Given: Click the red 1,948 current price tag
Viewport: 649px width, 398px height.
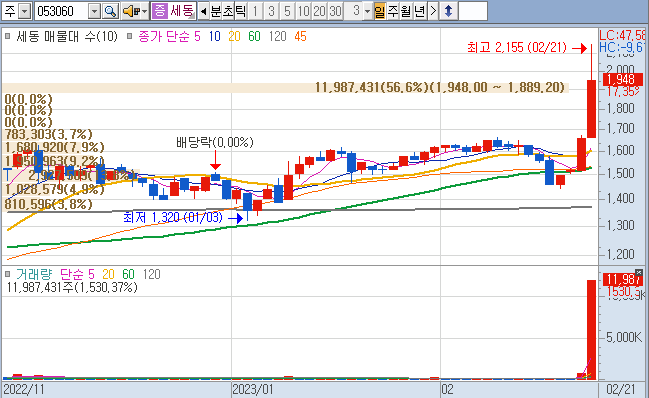Looking at the screenshot, I should [623, 79].
